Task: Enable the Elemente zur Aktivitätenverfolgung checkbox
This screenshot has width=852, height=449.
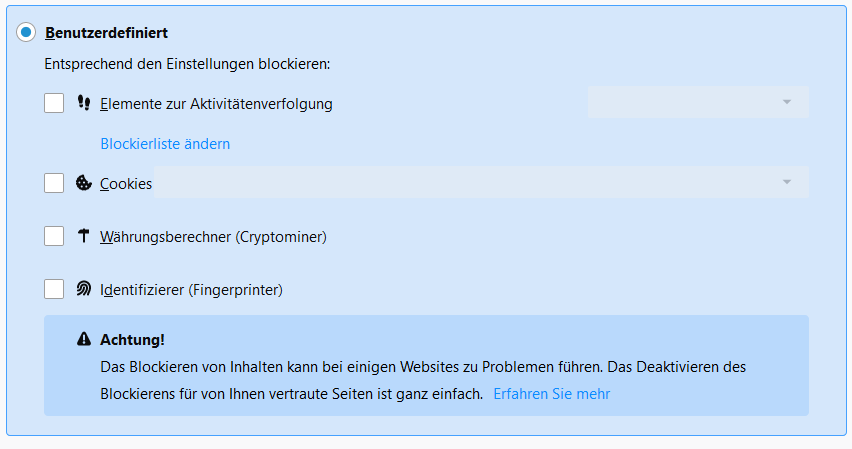Action: tap(54, 103)
